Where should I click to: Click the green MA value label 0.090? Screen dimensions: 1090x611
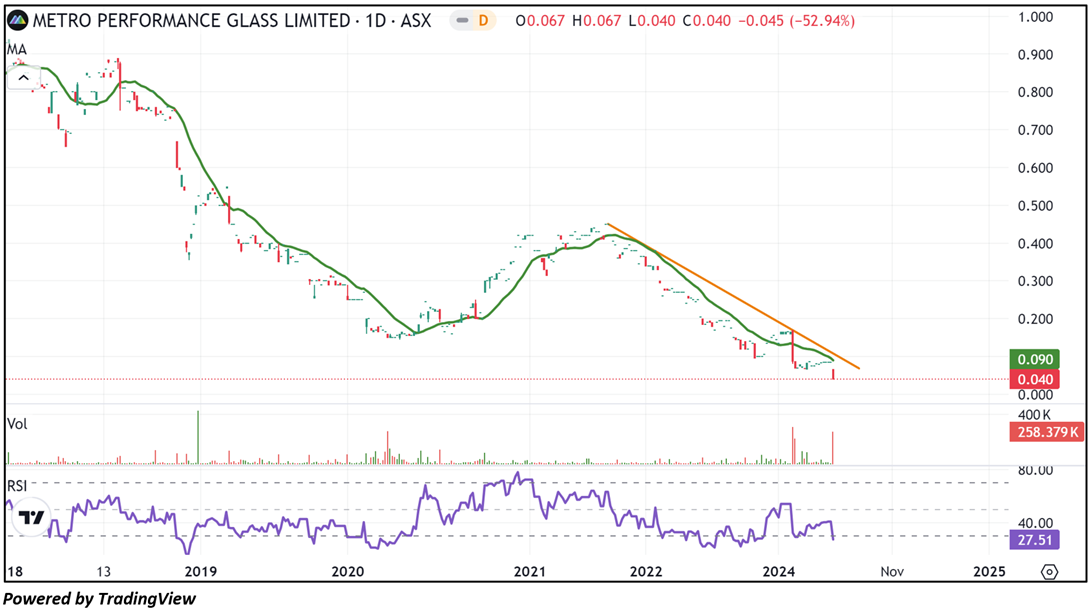click(x=1034, y=359)
